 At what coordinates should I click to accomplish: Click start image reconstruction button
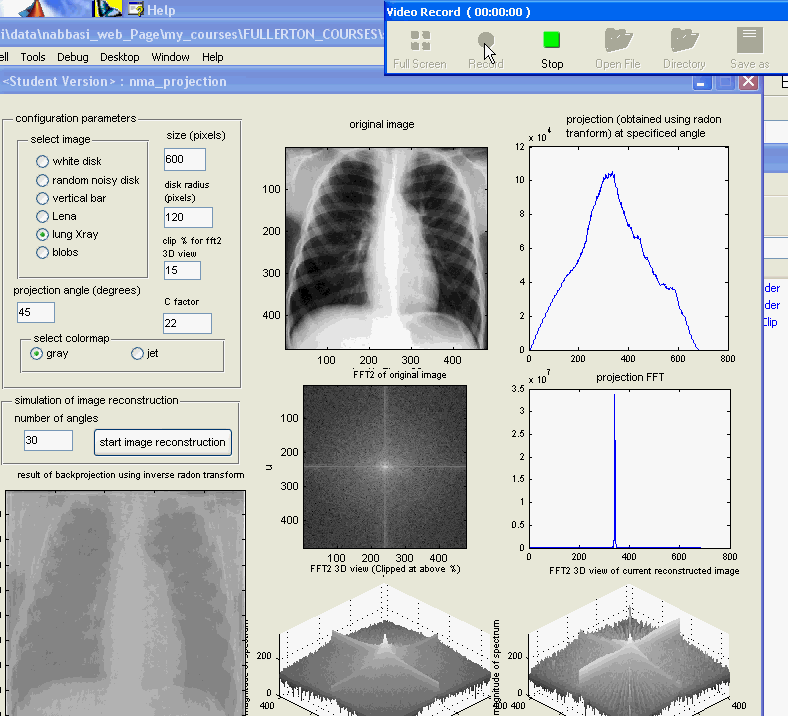click(163, 441)
